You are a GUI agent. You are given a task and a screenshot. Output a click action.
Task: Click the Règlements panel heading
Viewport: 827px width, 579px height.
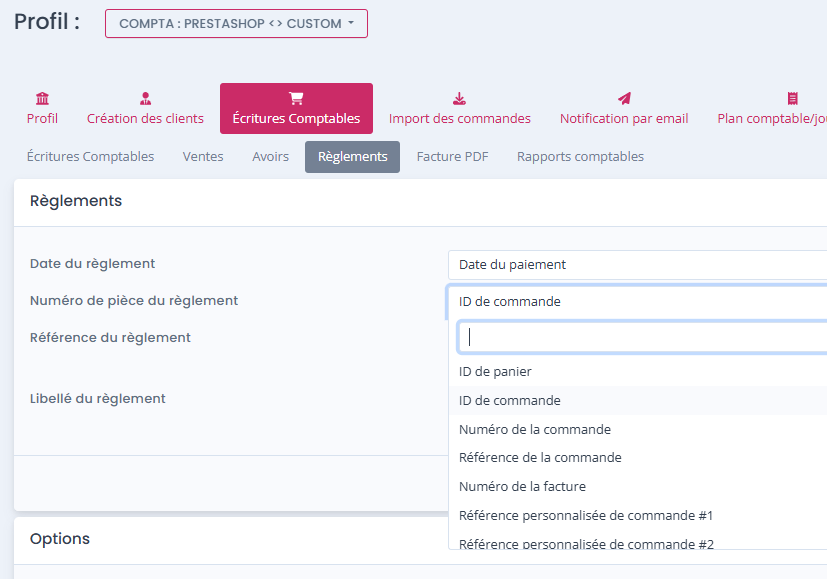[76, 201]
